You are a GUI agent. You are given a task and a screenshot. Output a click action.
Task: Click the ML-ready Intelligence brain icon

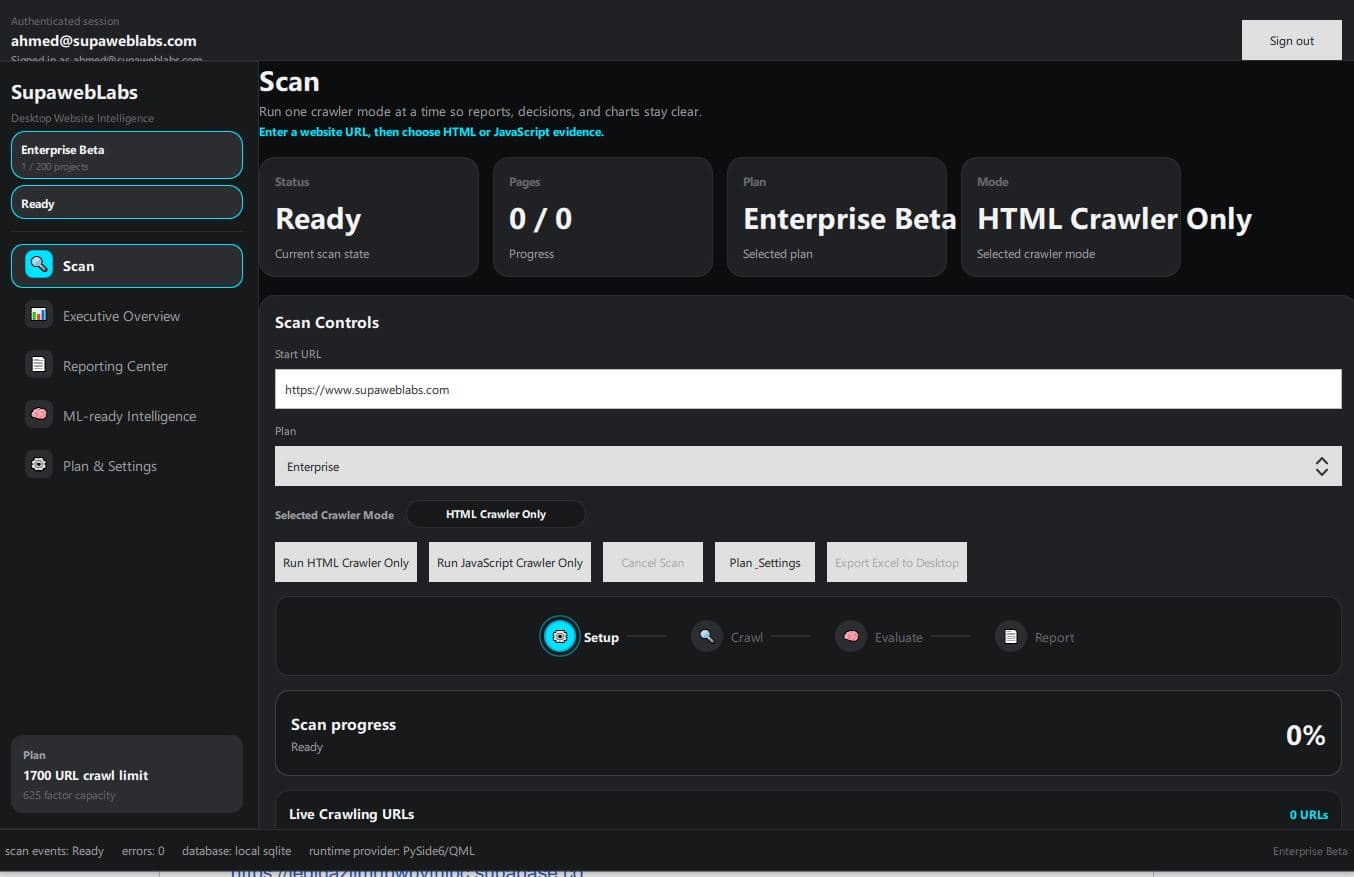click(39, 415)
